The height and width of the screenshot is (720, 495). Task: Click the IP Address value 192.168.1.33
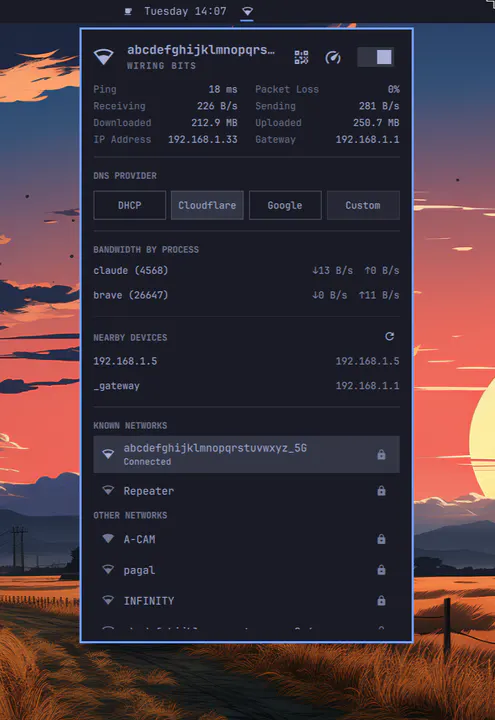[x=202, y=140]
